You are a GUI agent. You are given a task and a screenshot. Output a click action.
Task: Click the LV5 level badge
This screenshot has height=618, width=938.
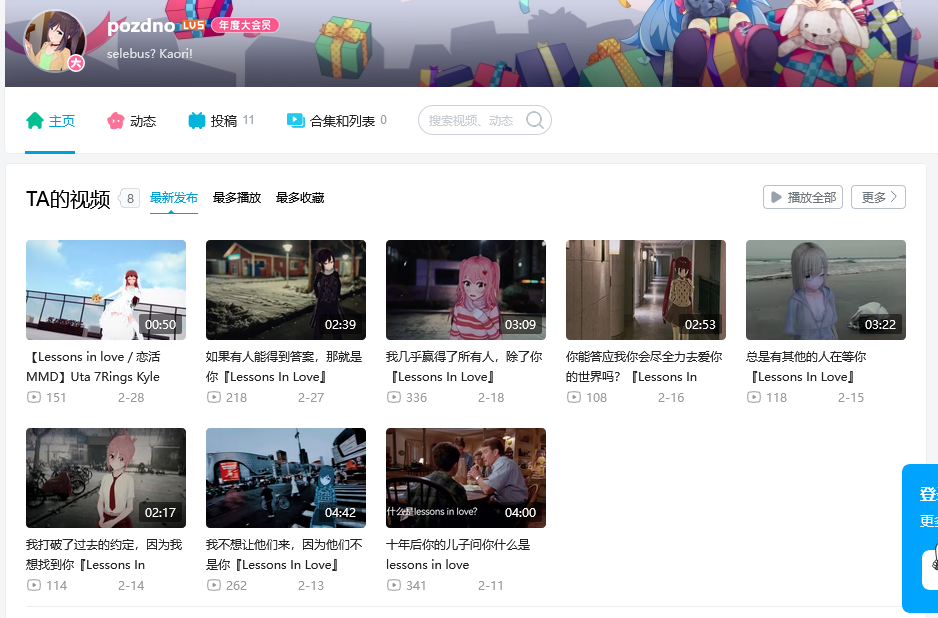(x=193, y=25)
